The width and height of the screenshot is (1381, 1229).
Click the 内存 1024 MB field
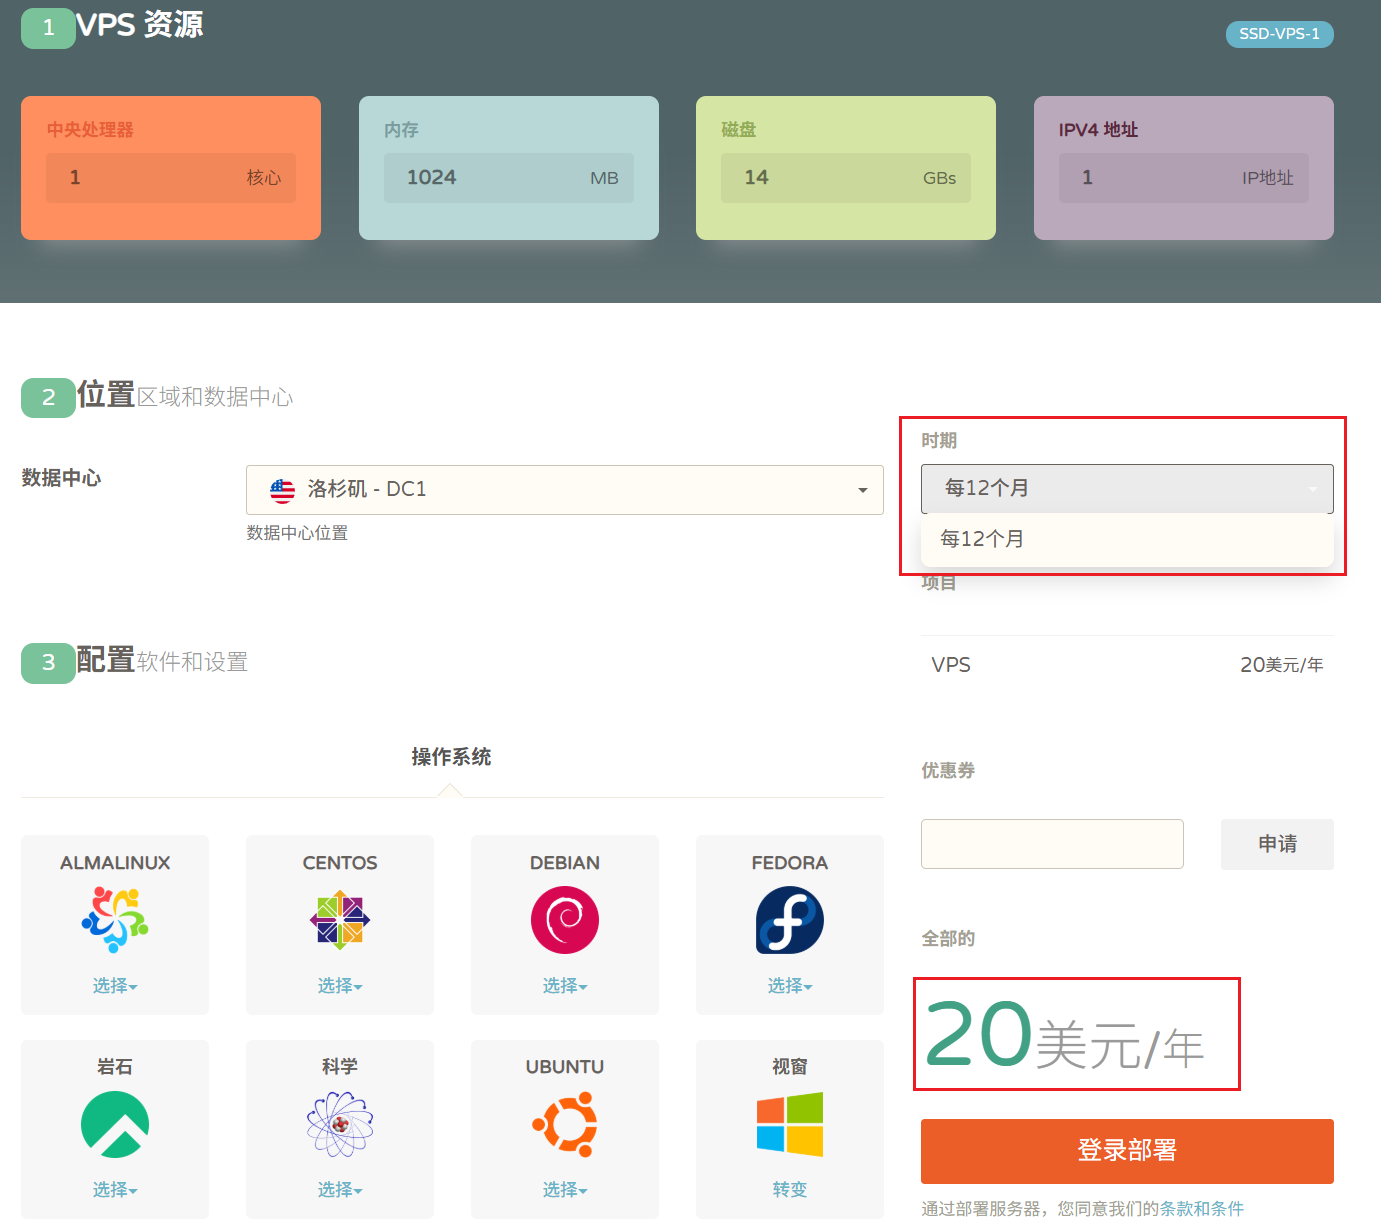[x=509, y=178]
